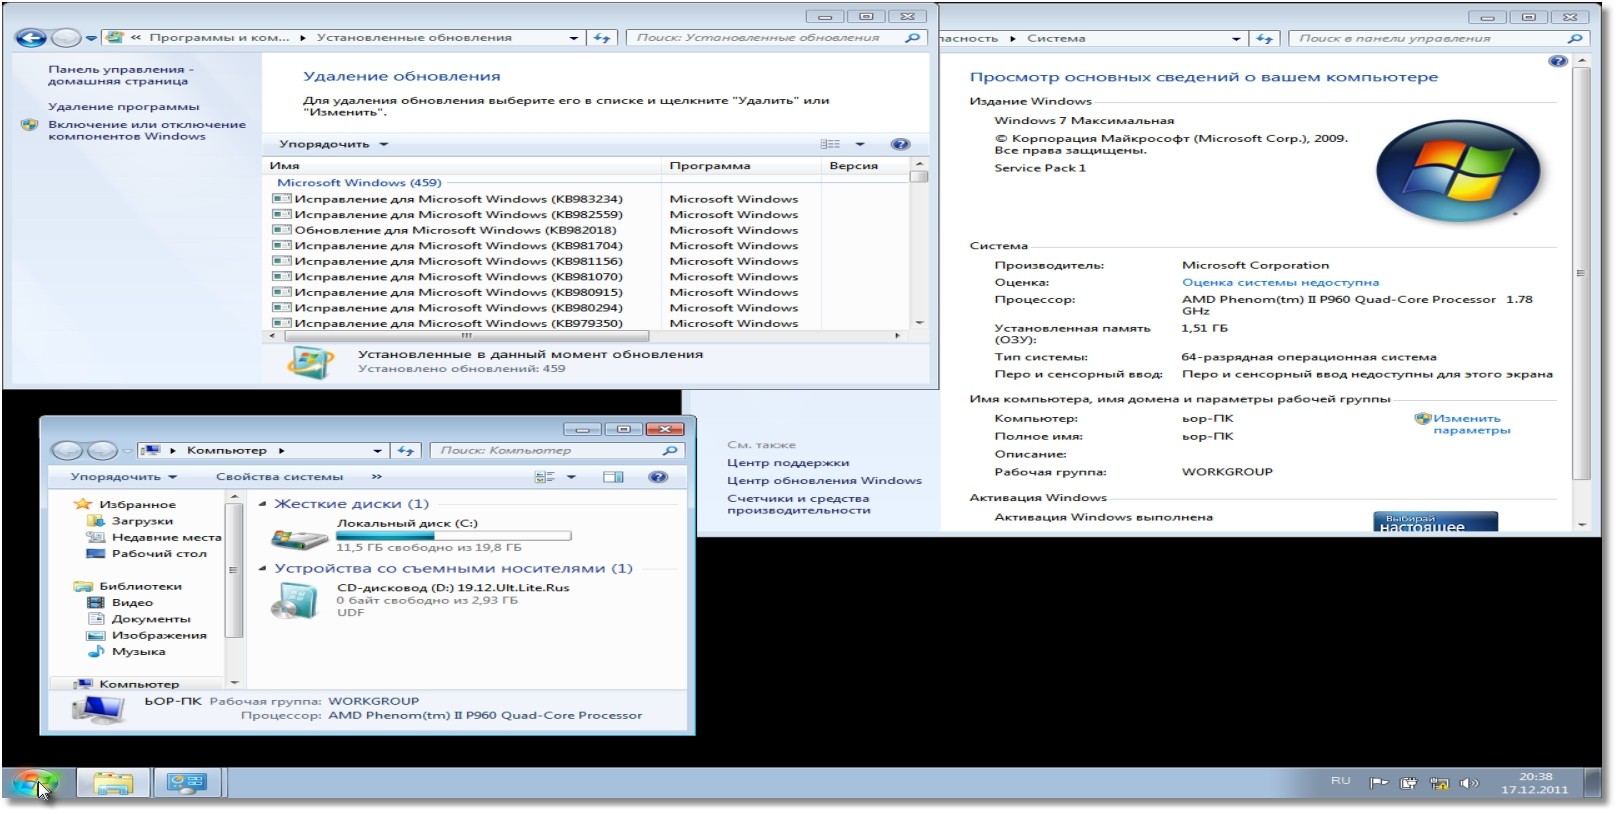Toggle the preview pane in Computer window
Screen dimensions: 1616x814
tap(613, 477)
